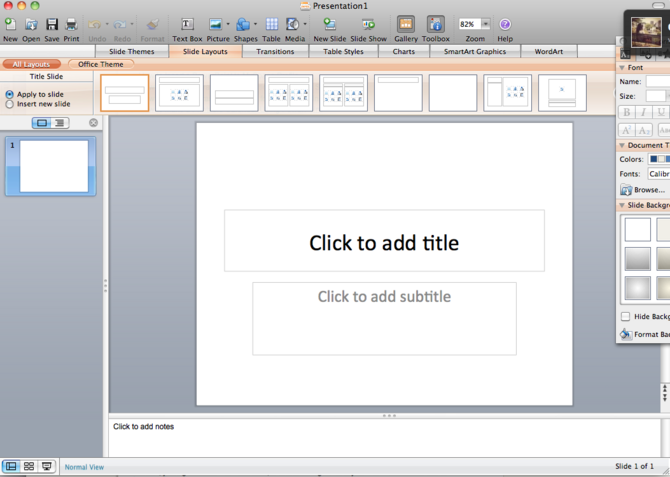This screenshot has width=670, height=477.
Task: Choose the white slide background swatch
Action: [x=637, y=229]
